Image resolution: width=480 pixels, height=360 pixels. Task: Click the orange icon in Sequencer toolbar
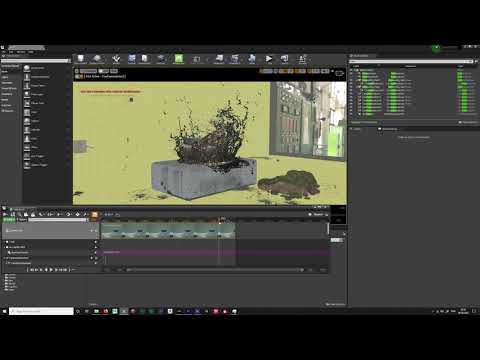95,215
